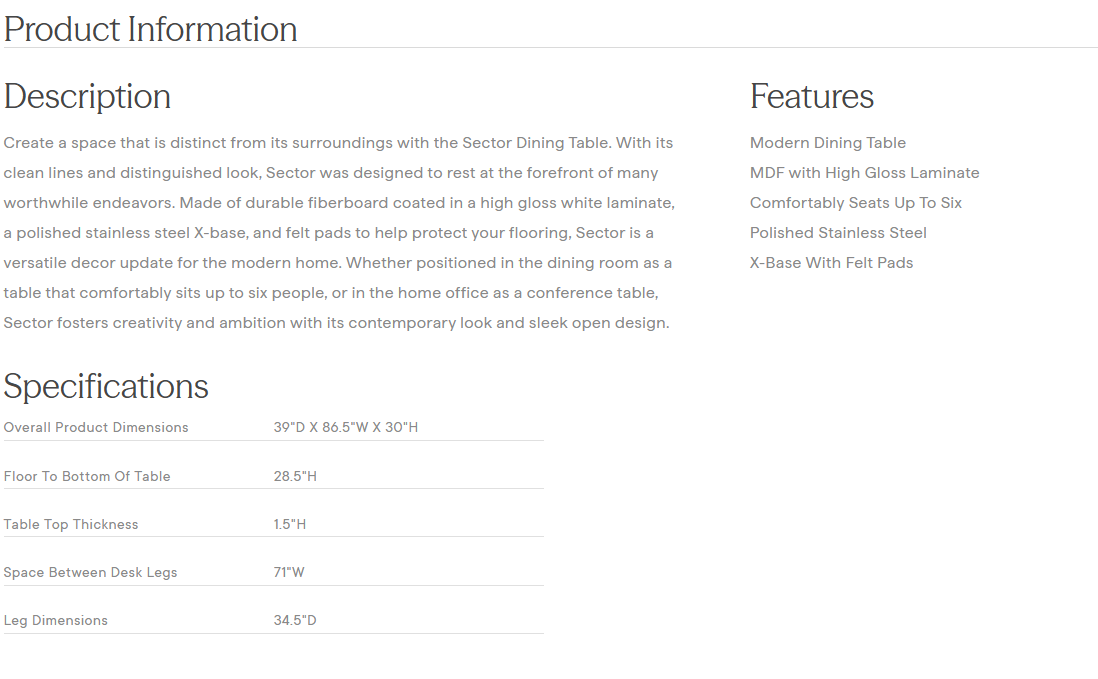The height and width of the screenshot is (679, 1098).
Task: Select the Floor To Bottom Of Table label
Action: (x=87, y=476)
